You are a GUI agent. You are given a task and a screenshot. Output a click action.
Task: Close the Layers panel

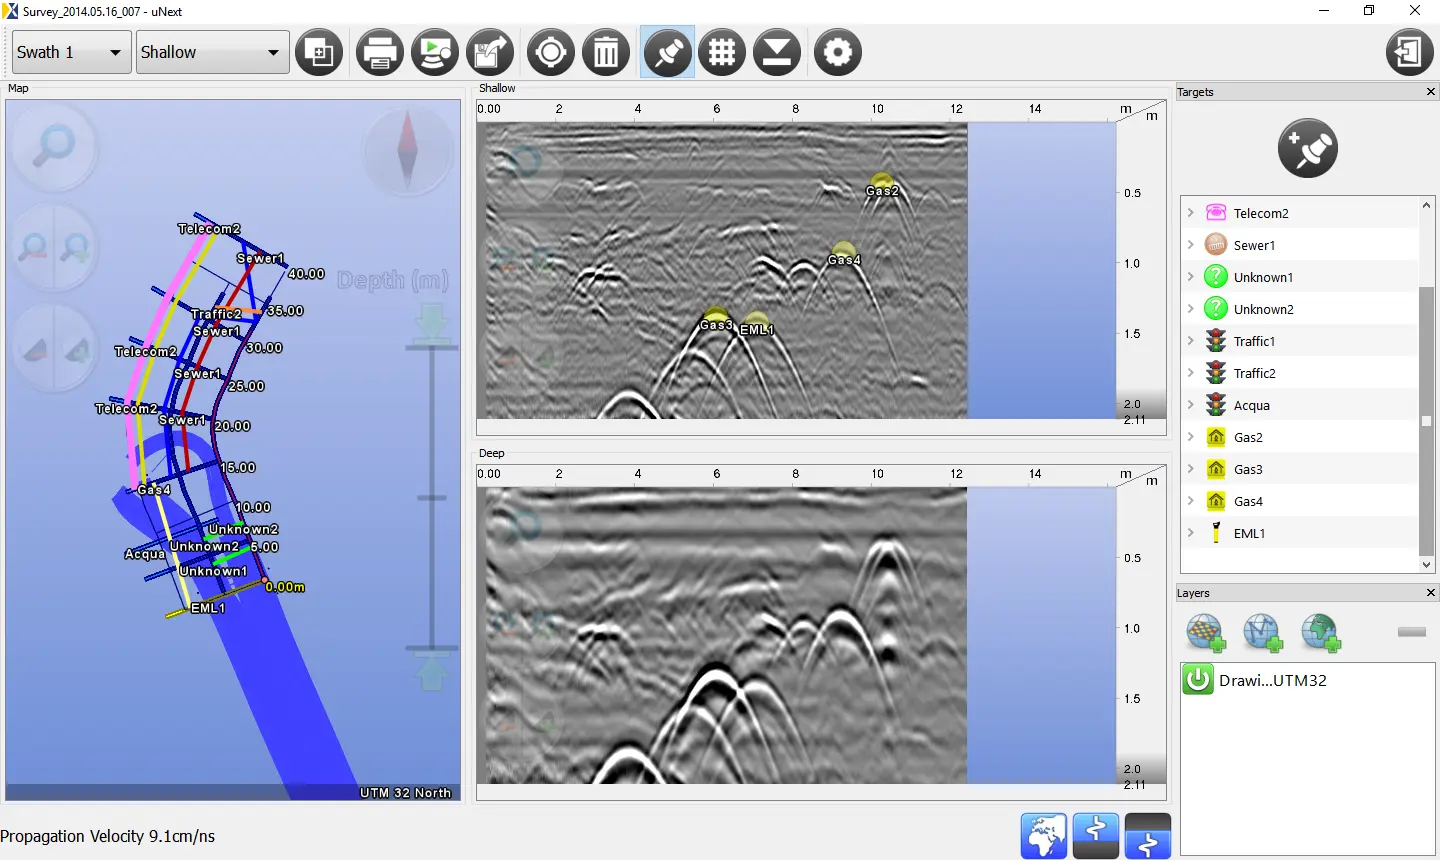pos(1430,593)
